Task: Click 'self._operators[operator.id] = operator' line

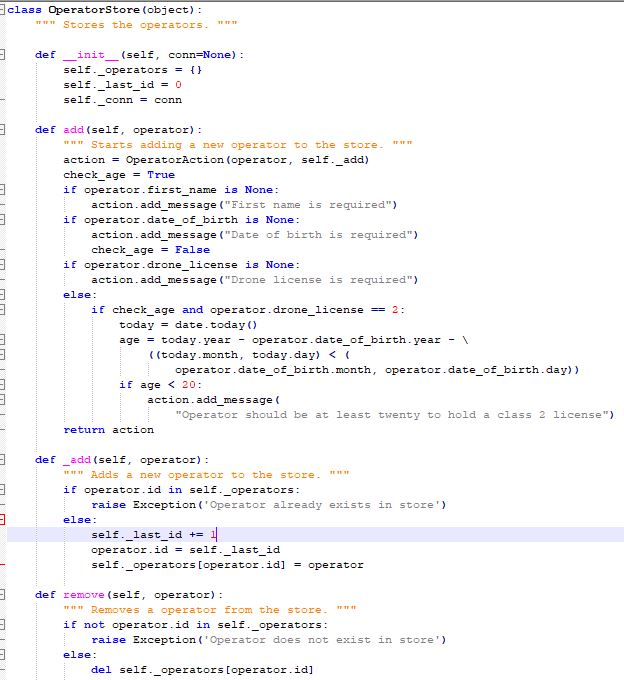Action: click(227, 565)
